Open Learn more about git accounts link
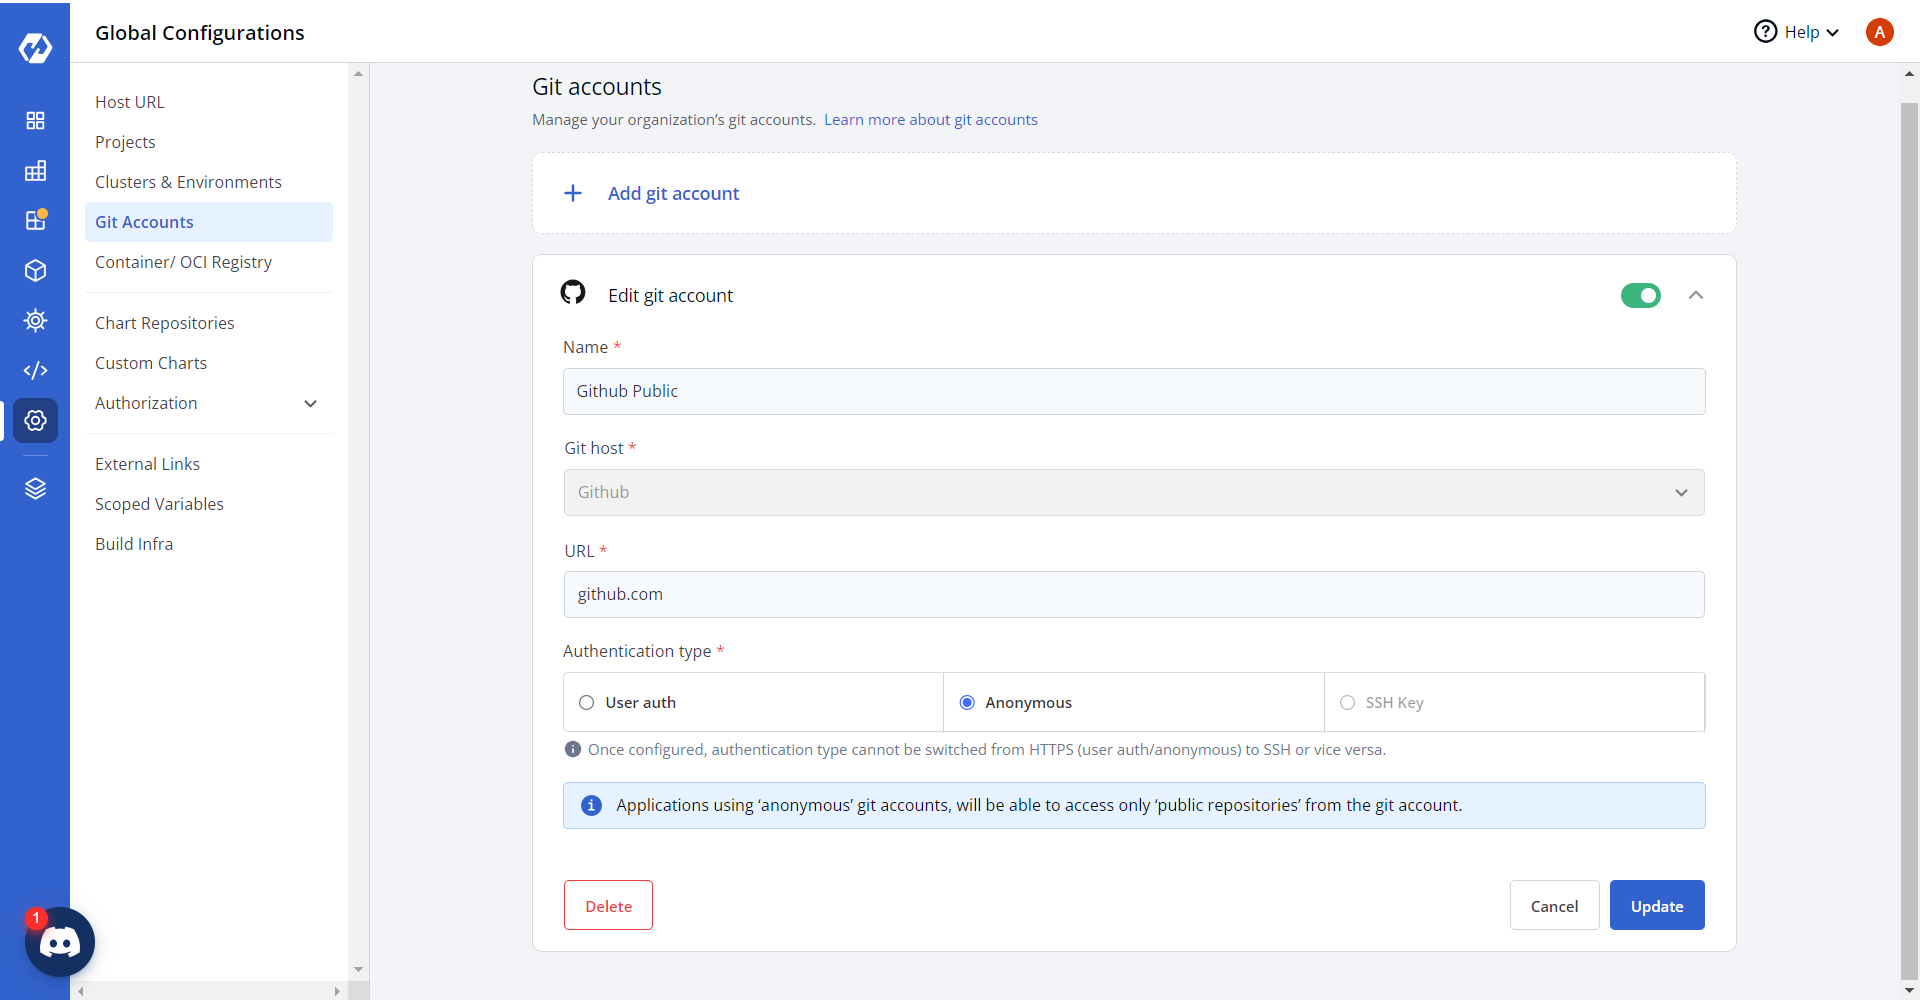 (930, 120)
